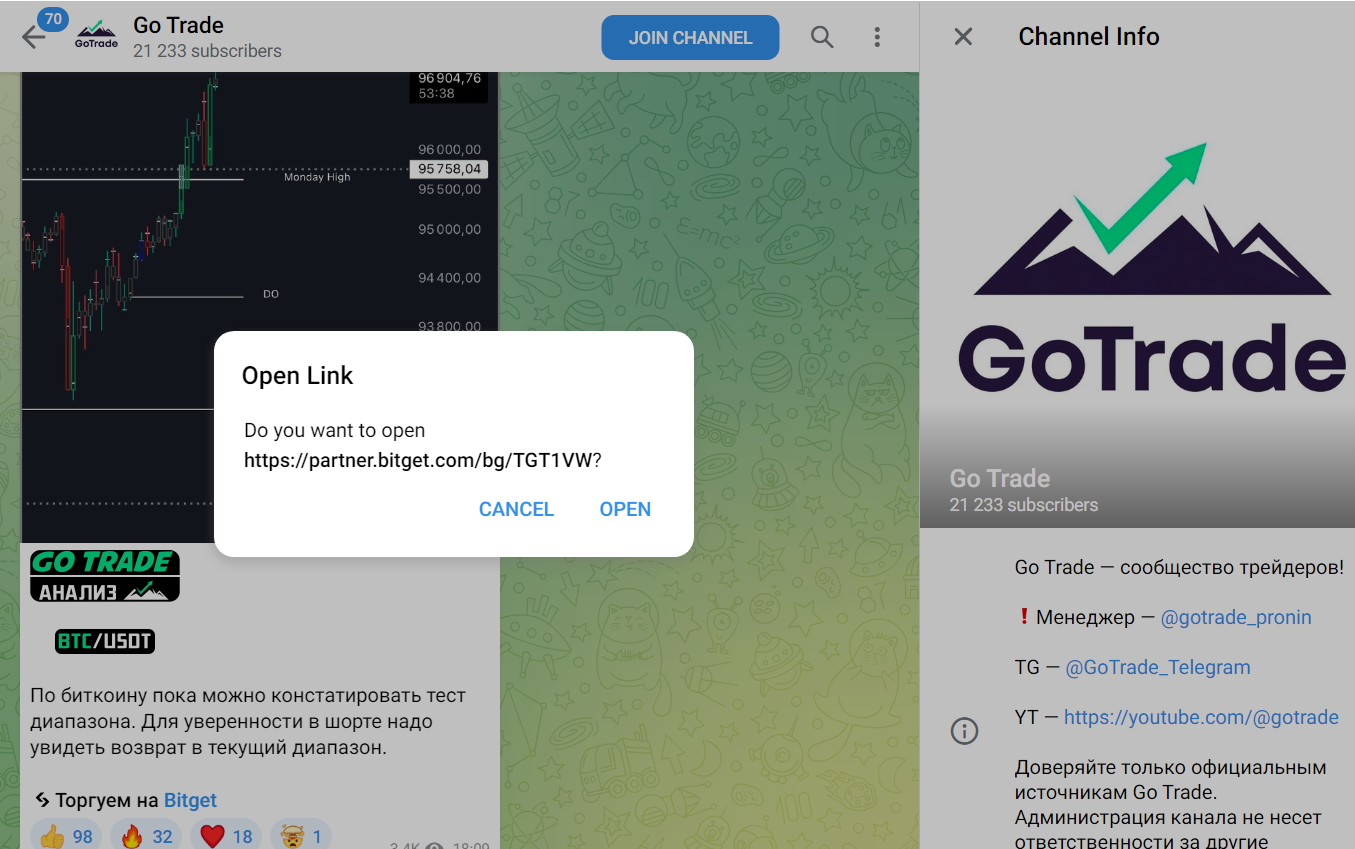The image size is (1355, 849).
Task: Click the GO TRADE АНАЛИЗ emoji sticker
Action: coord(105,575)
